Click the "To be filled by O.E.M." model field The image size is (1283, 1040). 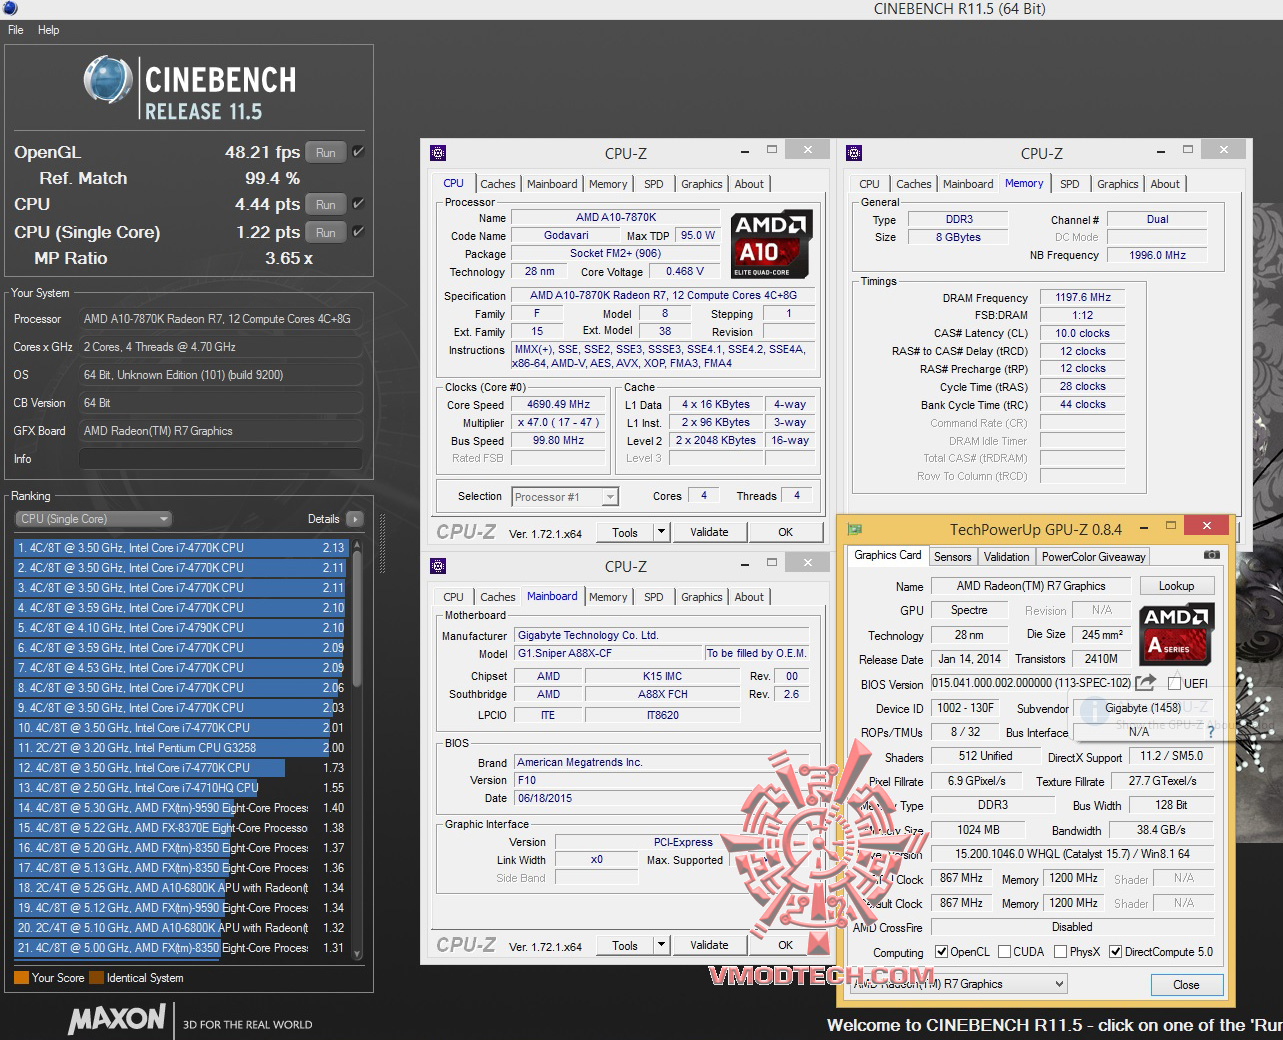[x=757, y=653]
